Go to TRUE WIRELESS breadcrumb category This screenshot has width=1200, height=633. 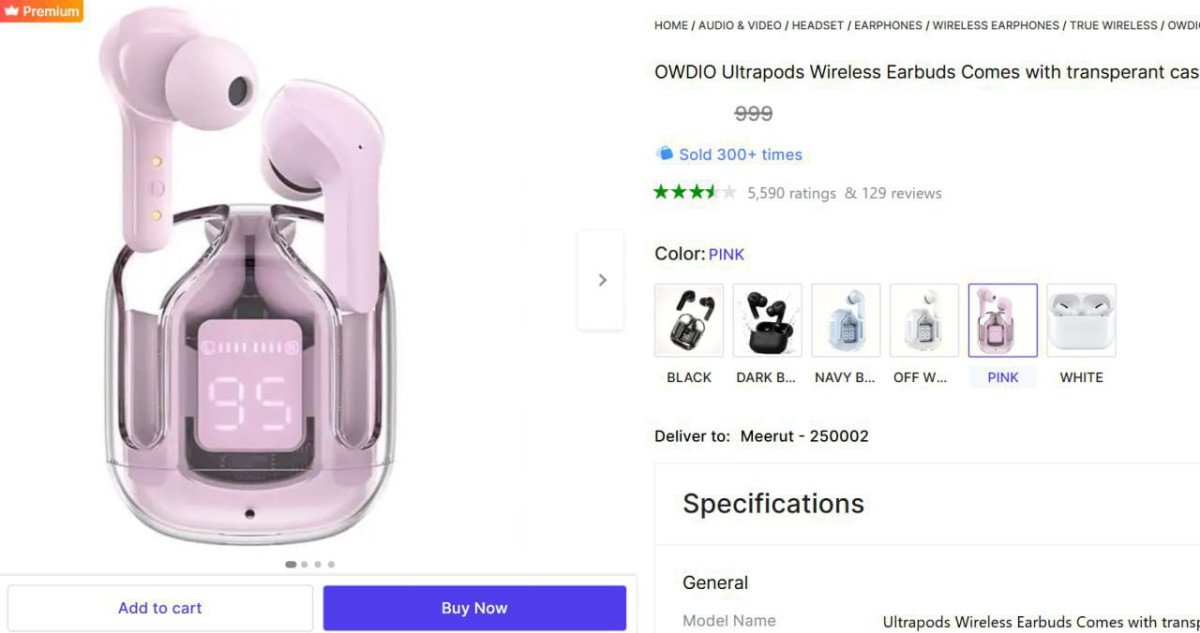pyautogui.click(x=1113, y=25)
